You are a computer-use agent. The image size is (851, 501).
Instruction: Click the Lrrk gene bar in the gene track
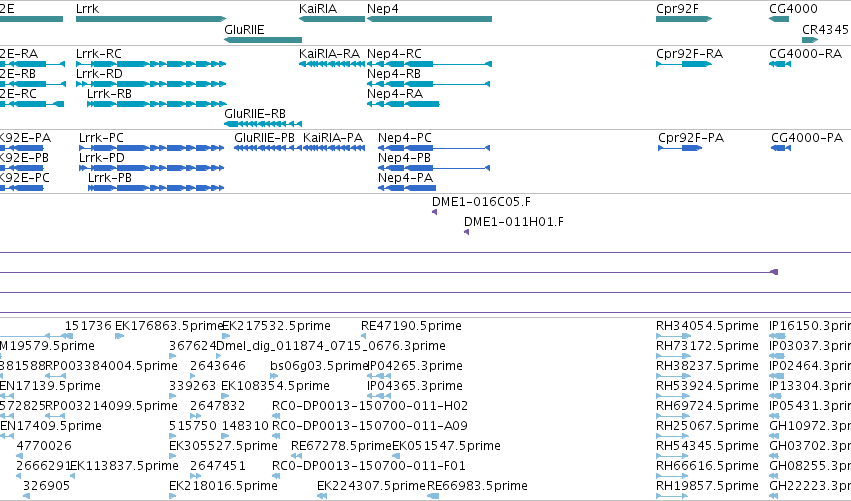click(x=151, y=19)
